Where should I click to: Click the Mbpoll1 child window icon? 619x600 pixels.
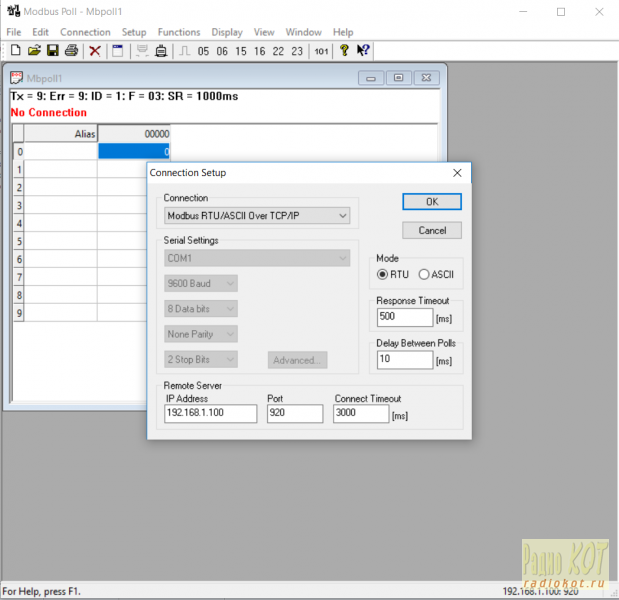[16, 78]
